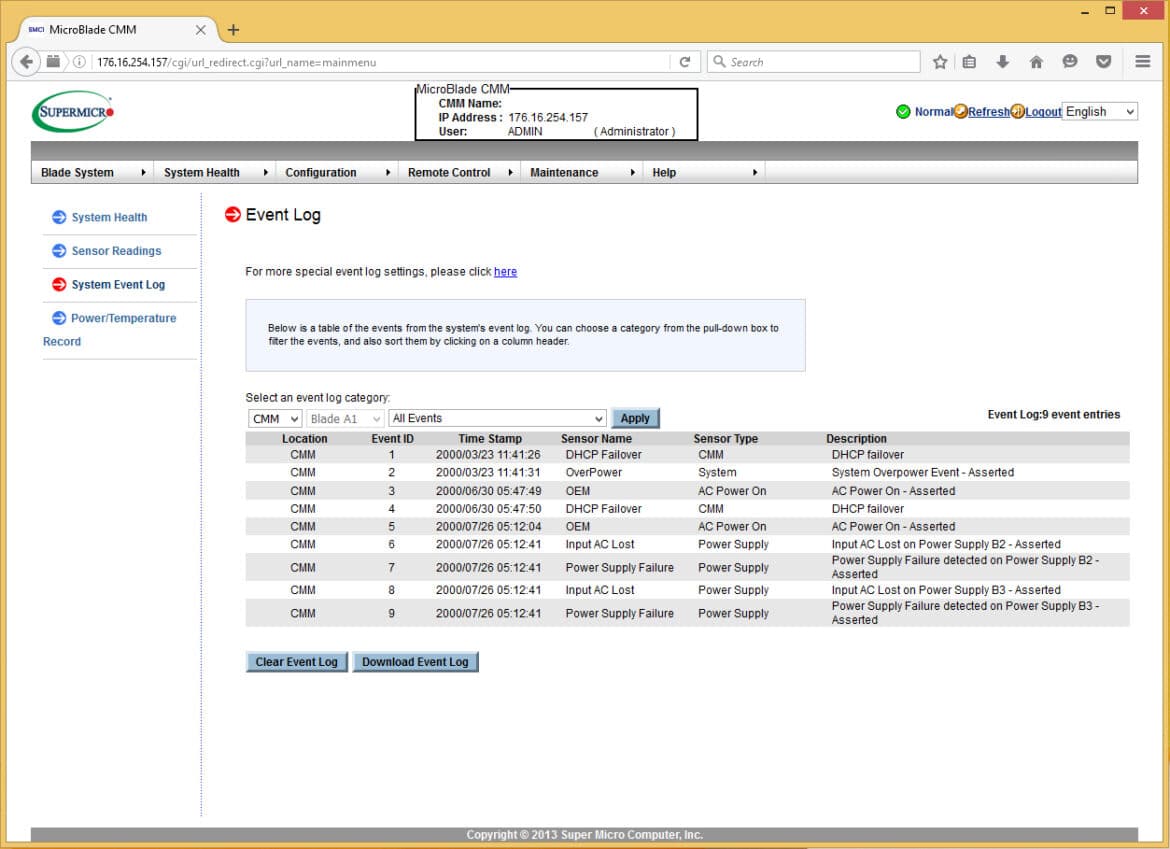Go to the browser home icon
Screen dimensions: 1170x849
coord(1036,62)
